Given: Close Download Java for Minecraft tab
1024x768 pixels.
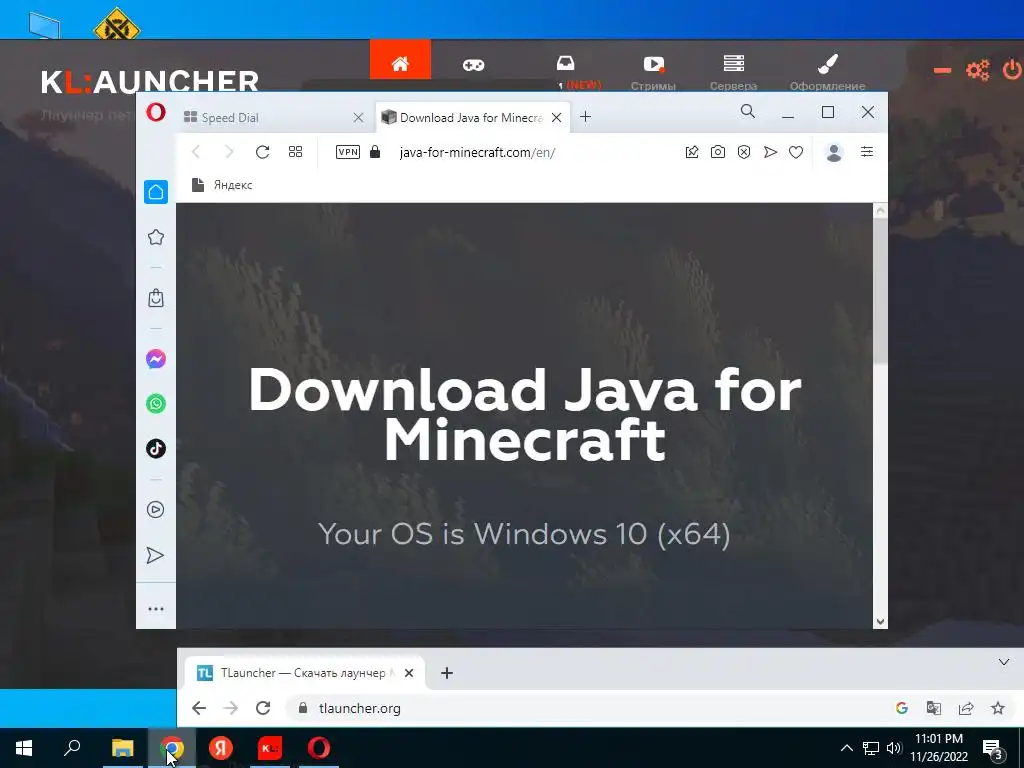Looking at the screenshot, I should [x=556, y=118].
